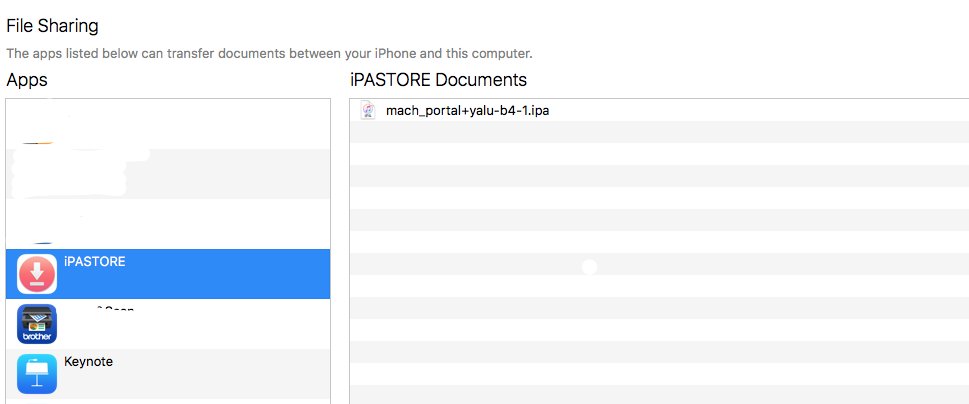Select the Keynote app icon
The image size is (969, 404).
37,374
